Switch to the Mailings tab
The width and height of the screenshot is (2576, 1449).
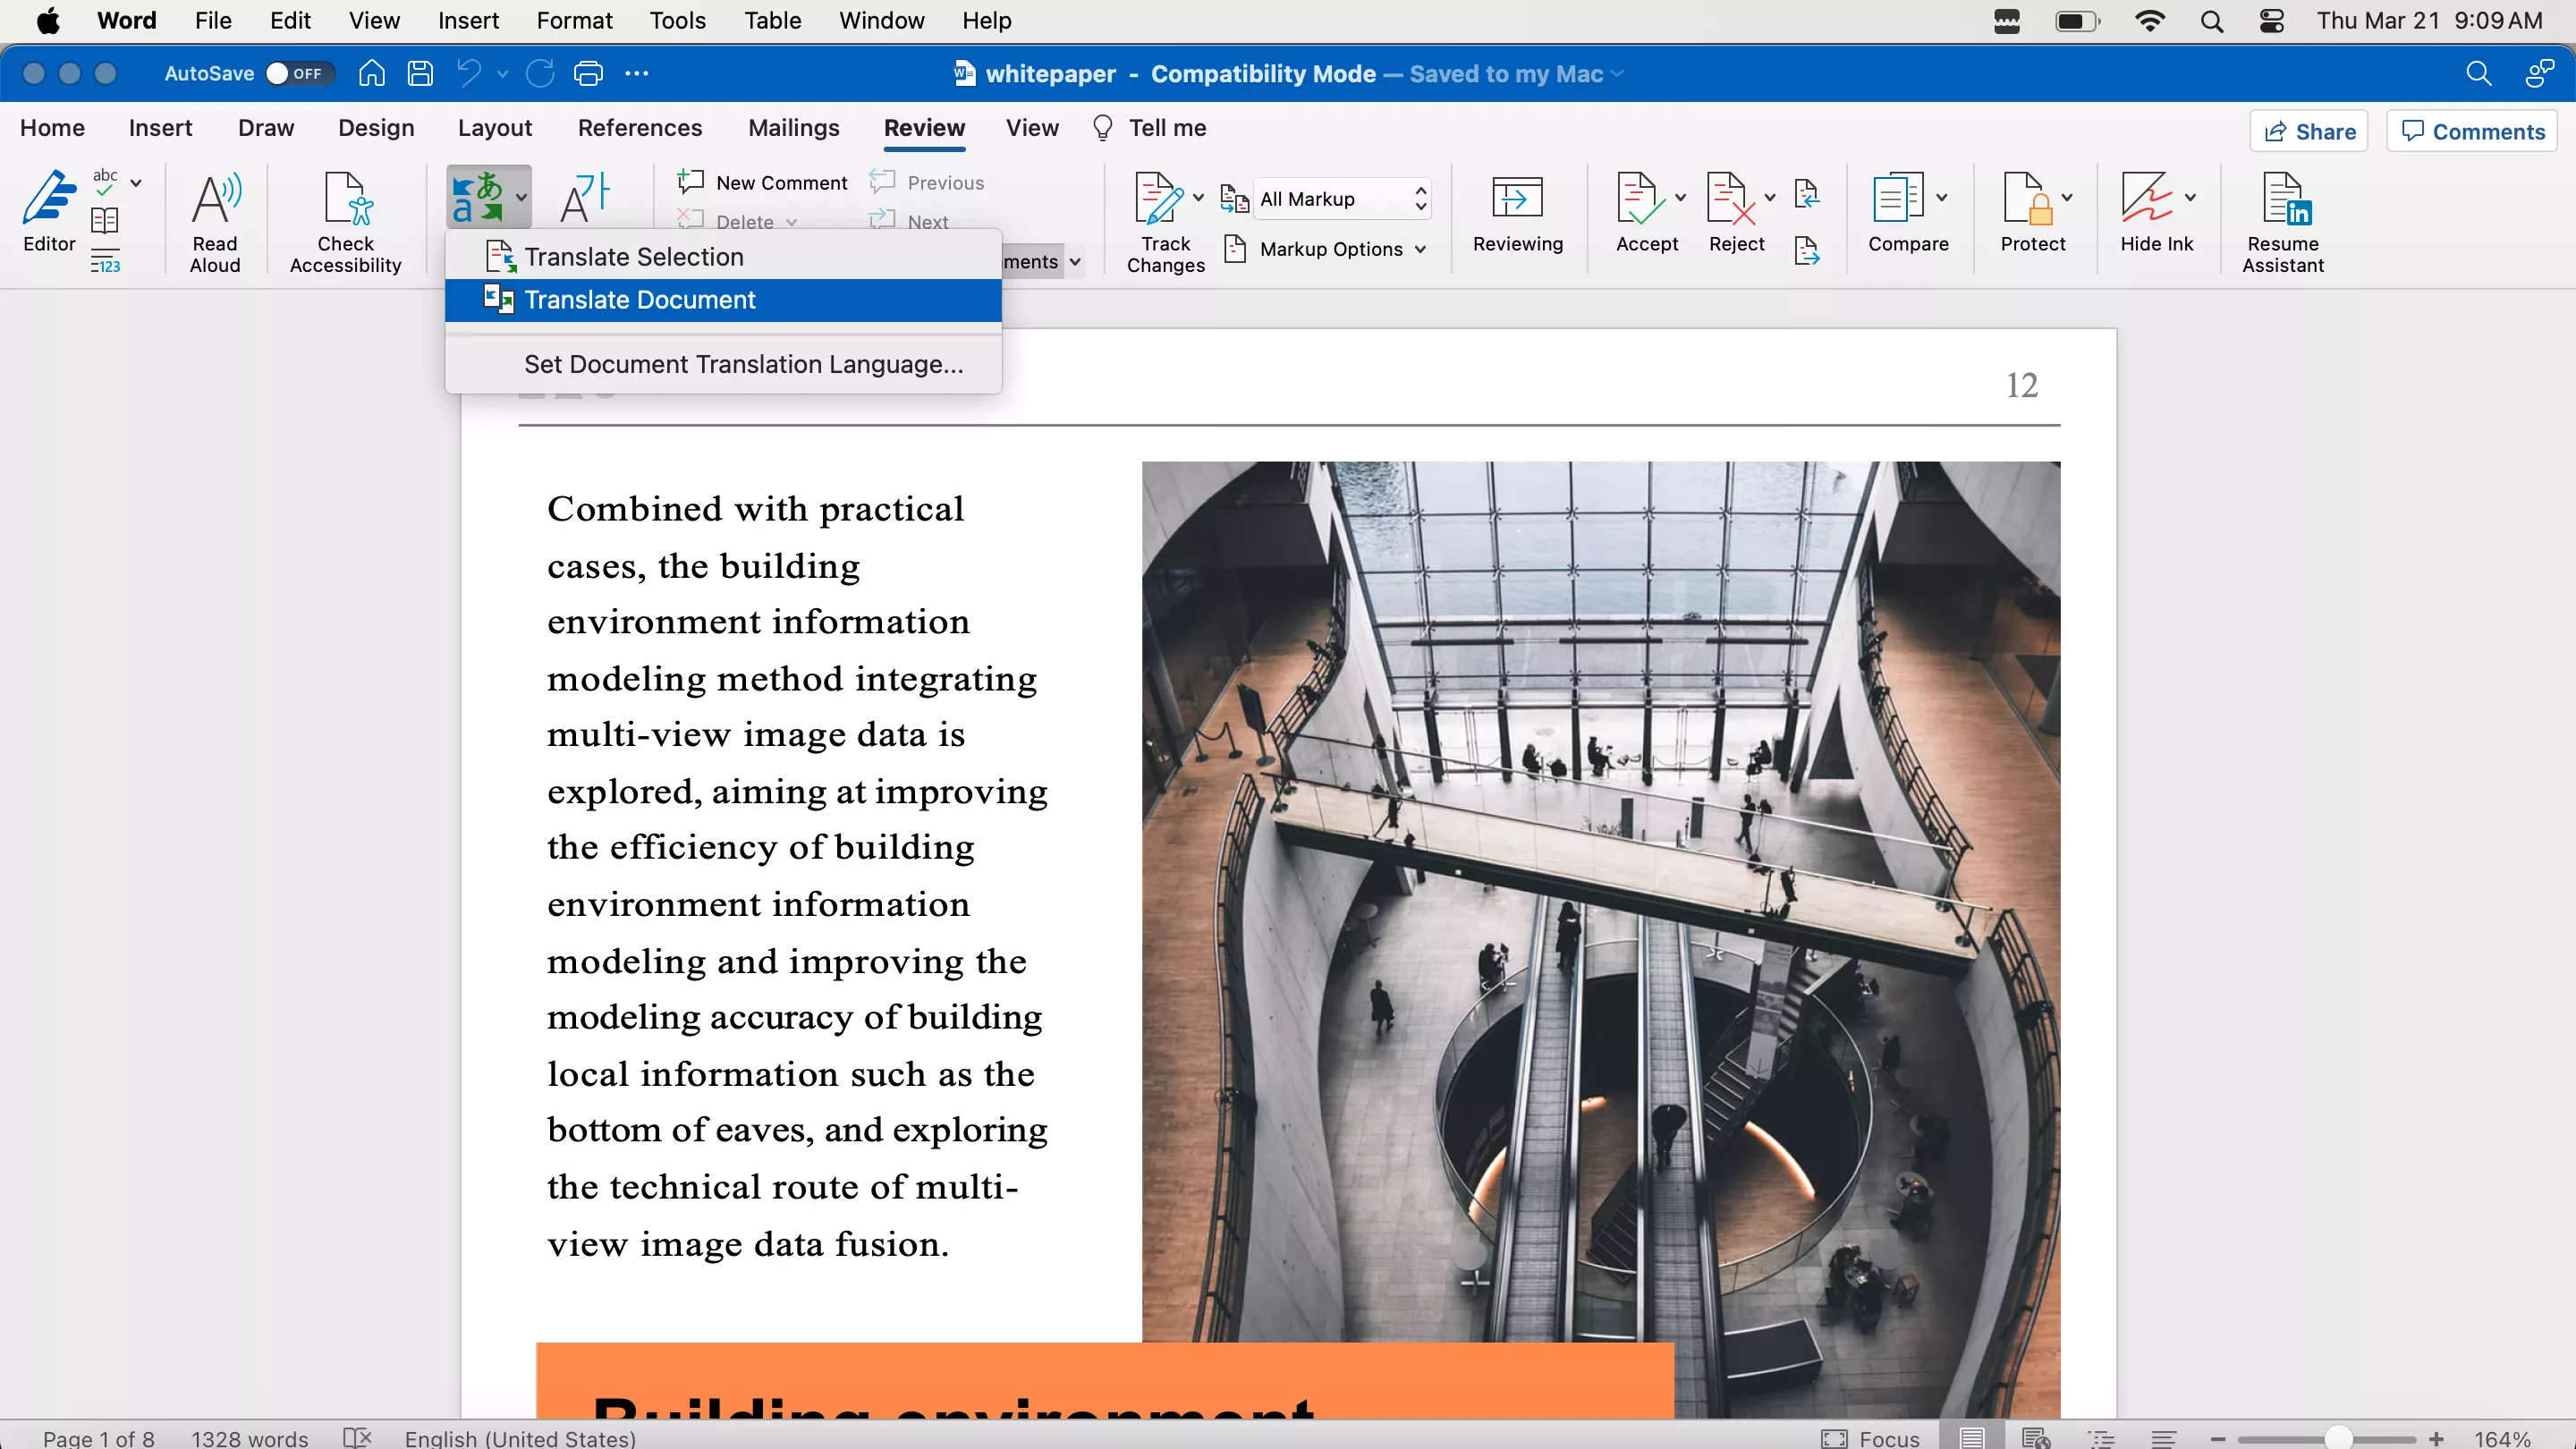(793, 128)
